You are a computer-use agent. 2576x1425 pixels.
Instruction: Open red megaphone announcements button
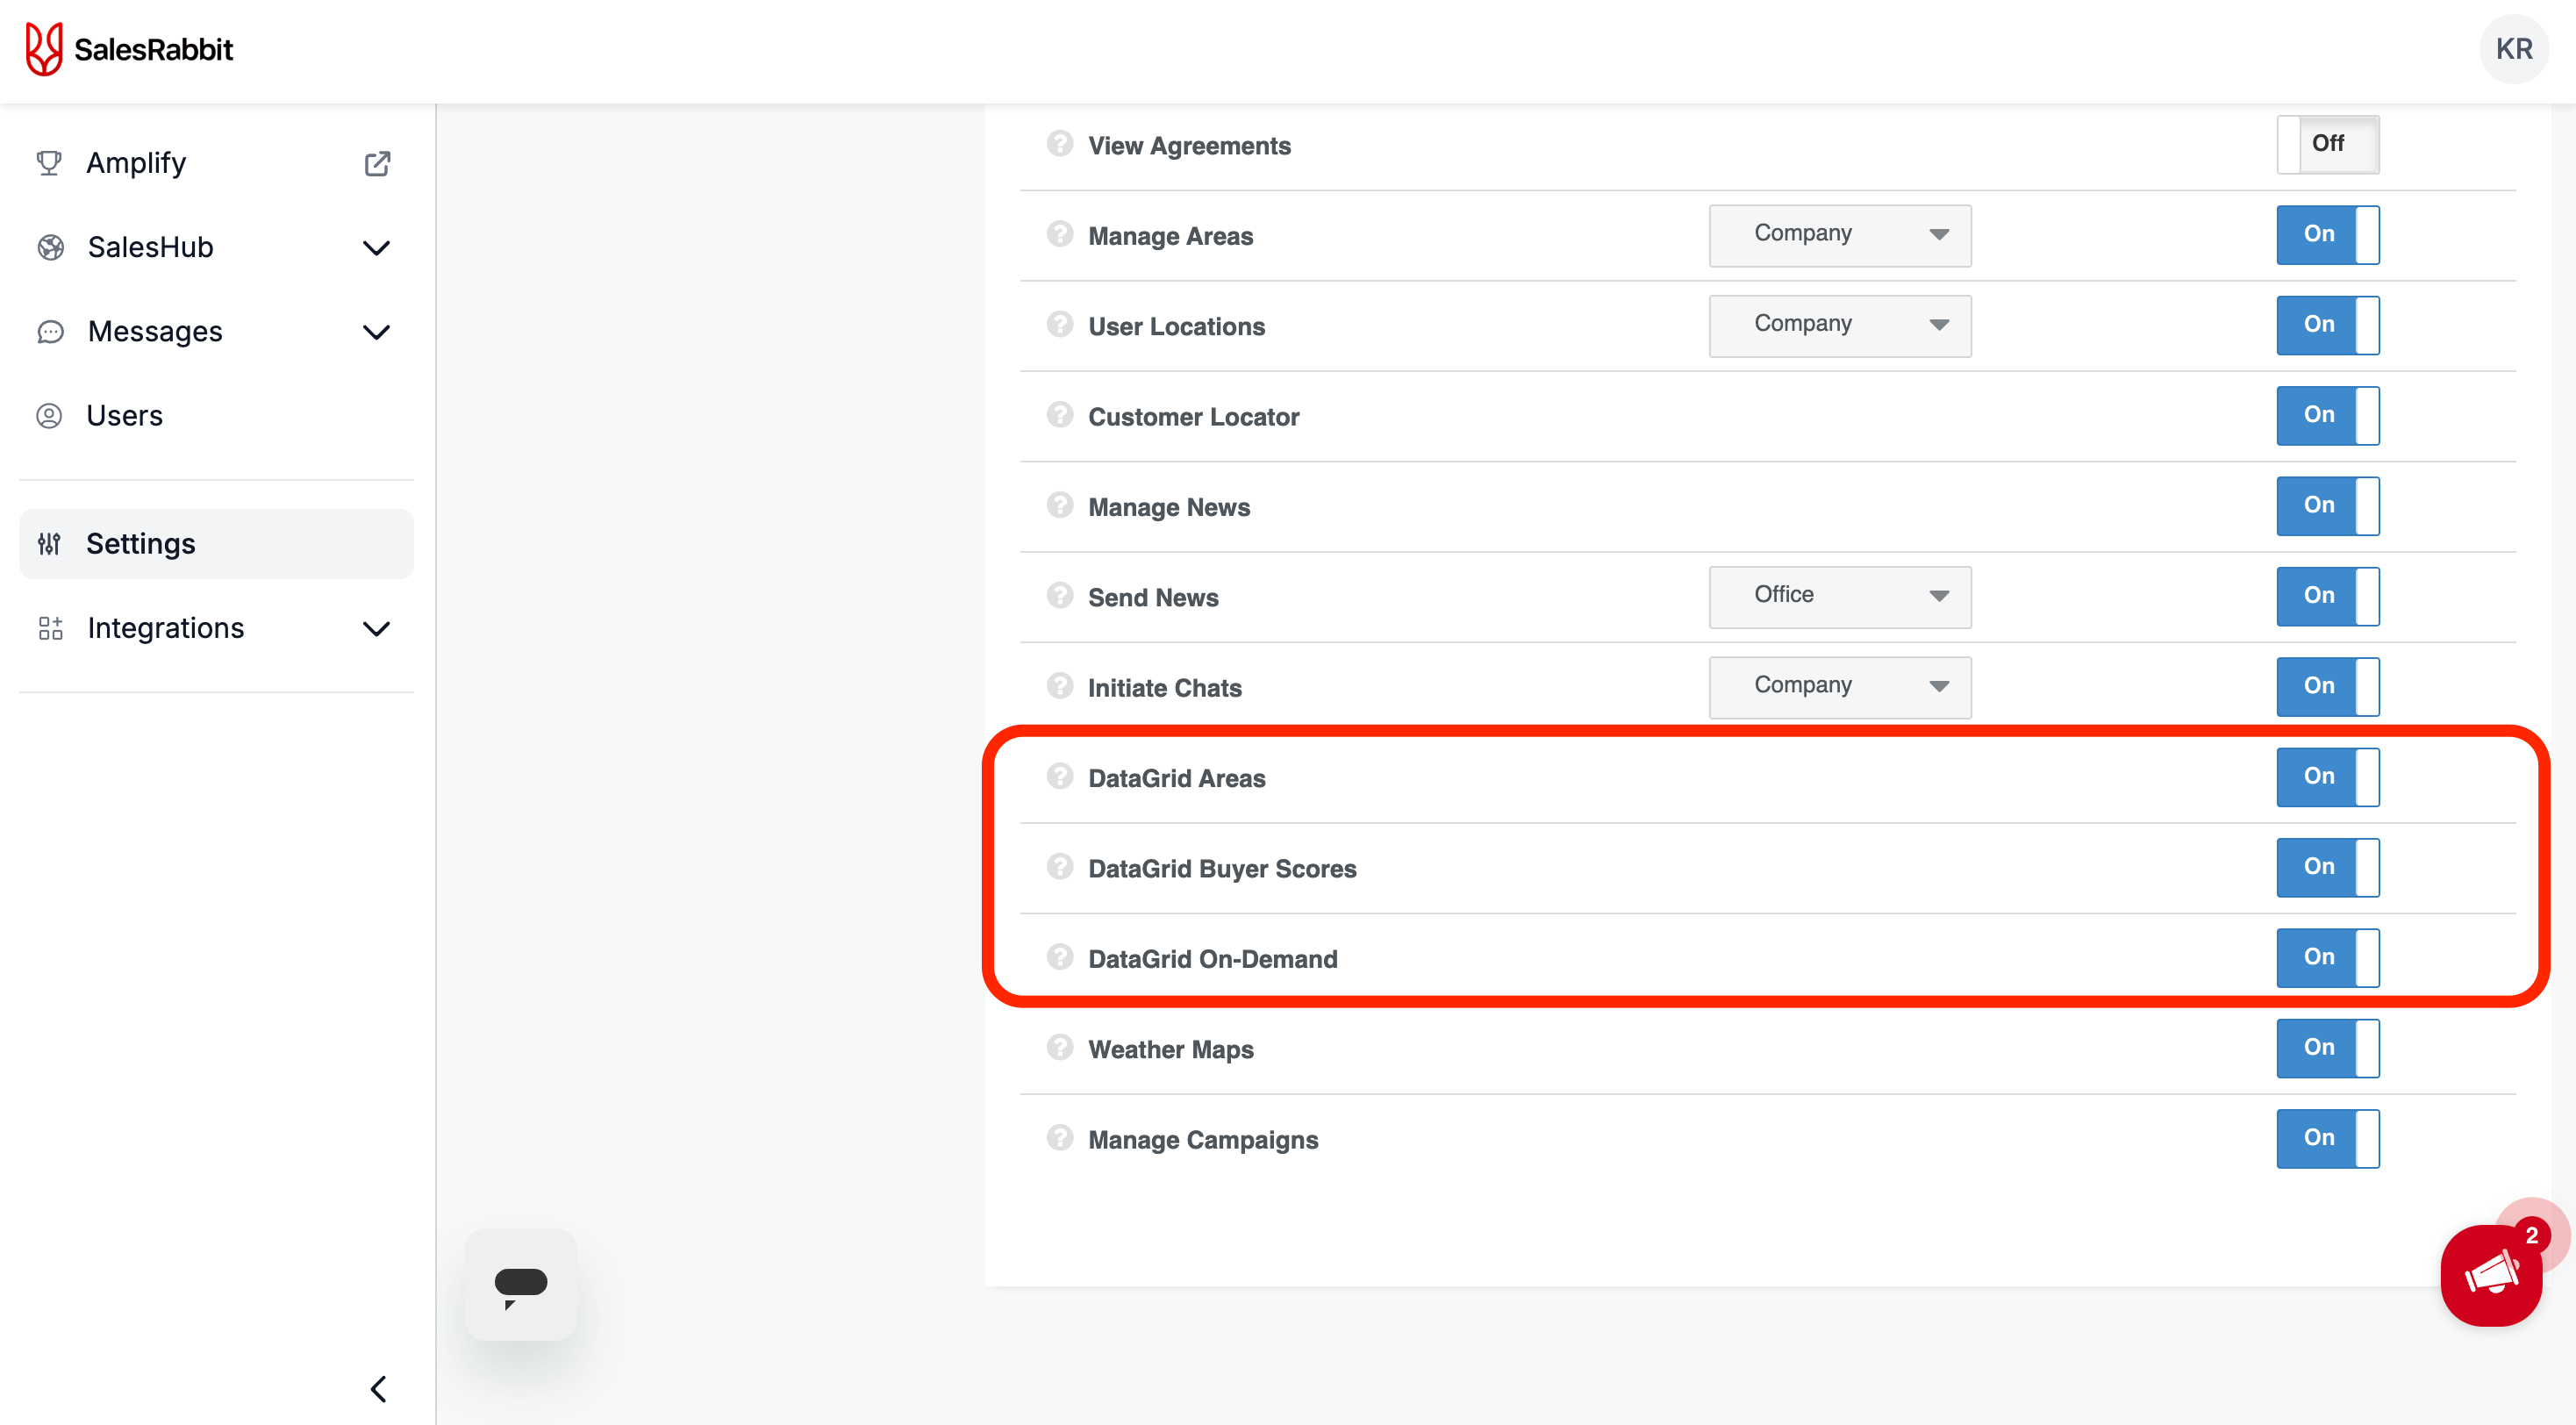pos(2490,1275)
